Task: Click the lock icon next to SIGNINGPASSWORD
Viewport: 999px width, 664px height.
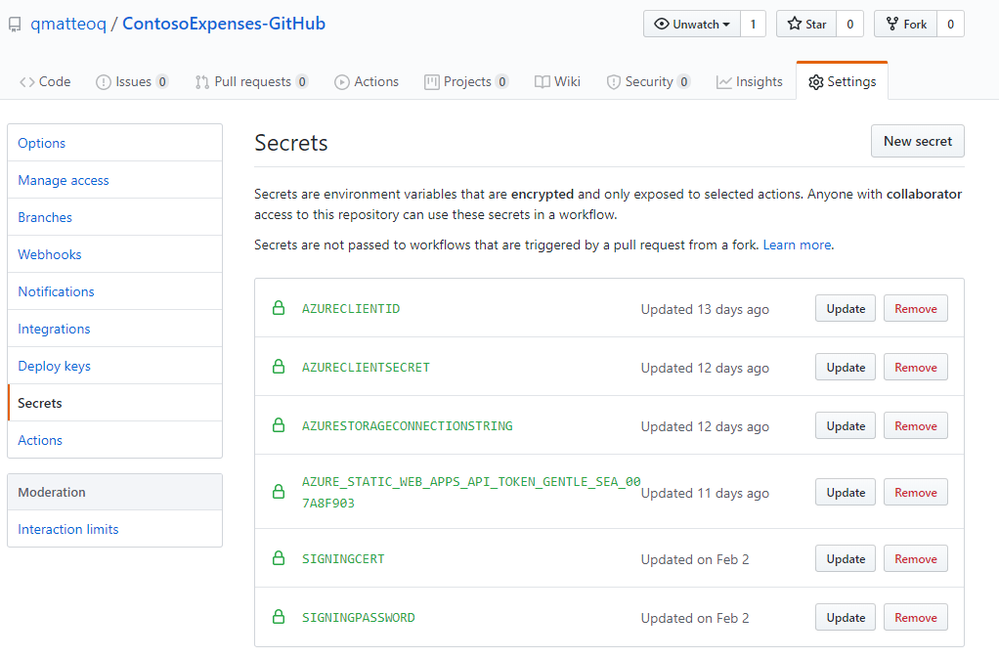Action: point(278,617)
